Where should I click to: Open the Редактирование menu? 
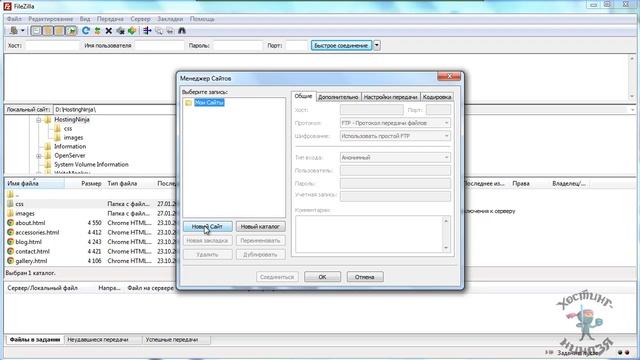(51, 19)
